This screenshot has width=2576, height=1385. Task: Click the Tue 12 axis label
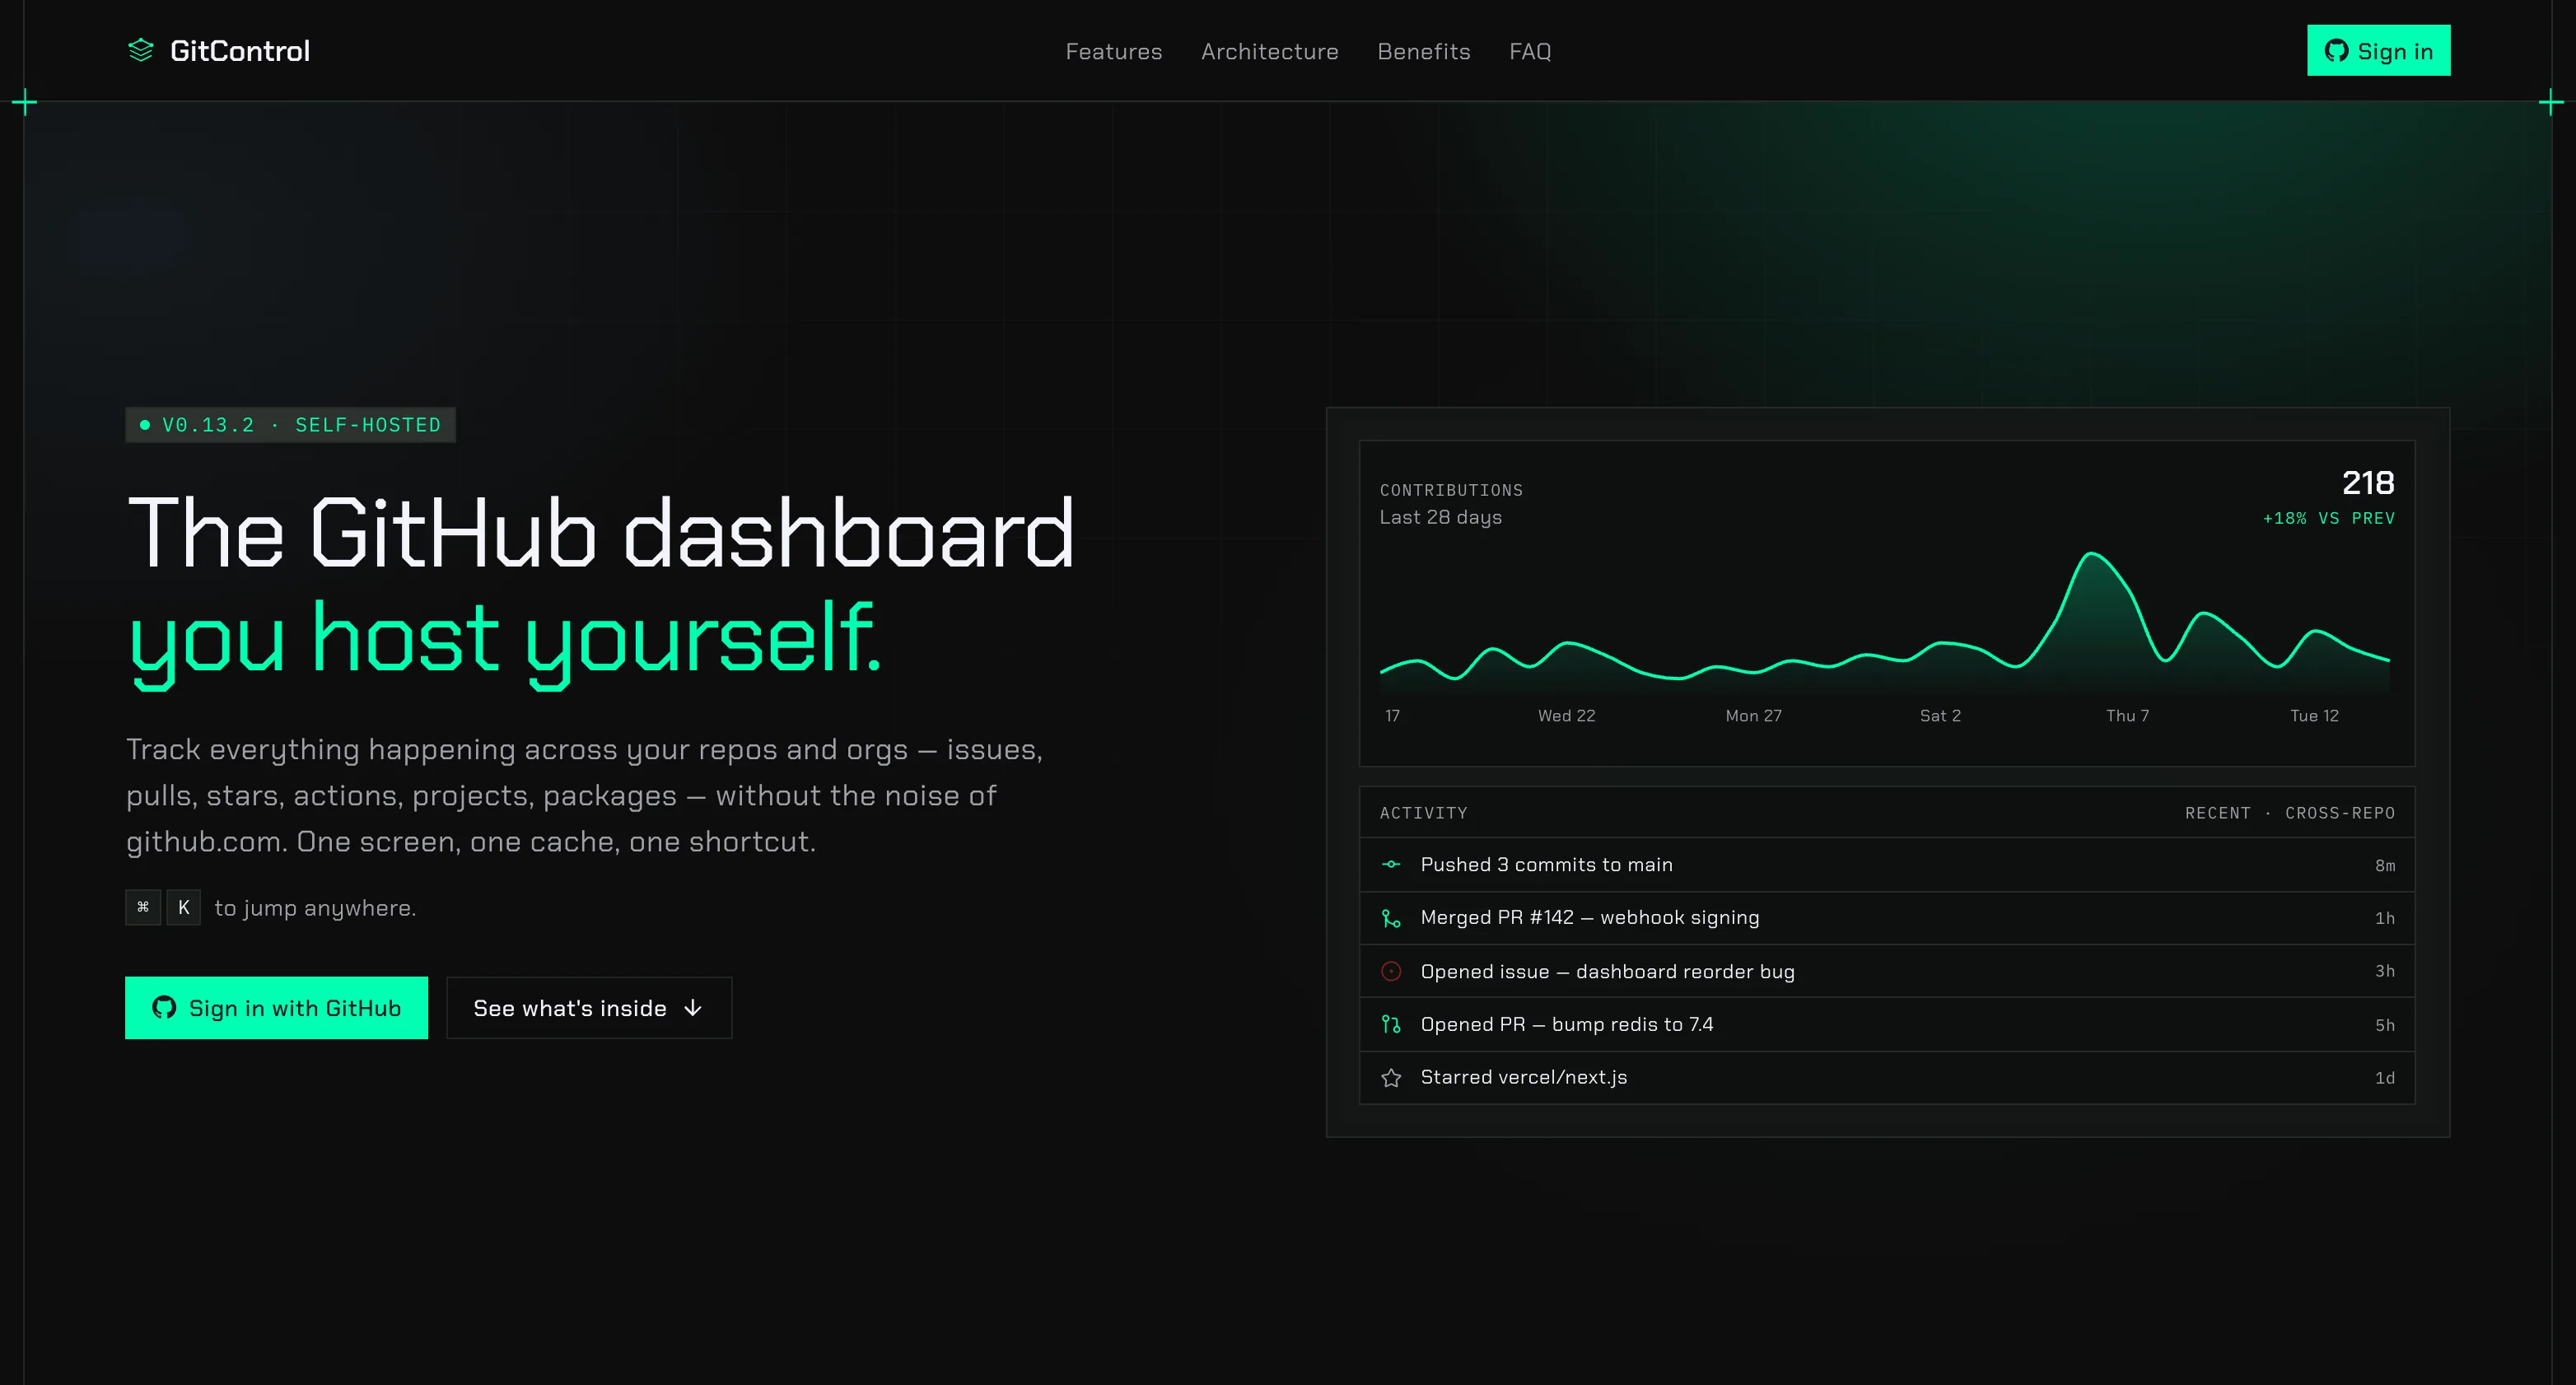click(2315, 716)
